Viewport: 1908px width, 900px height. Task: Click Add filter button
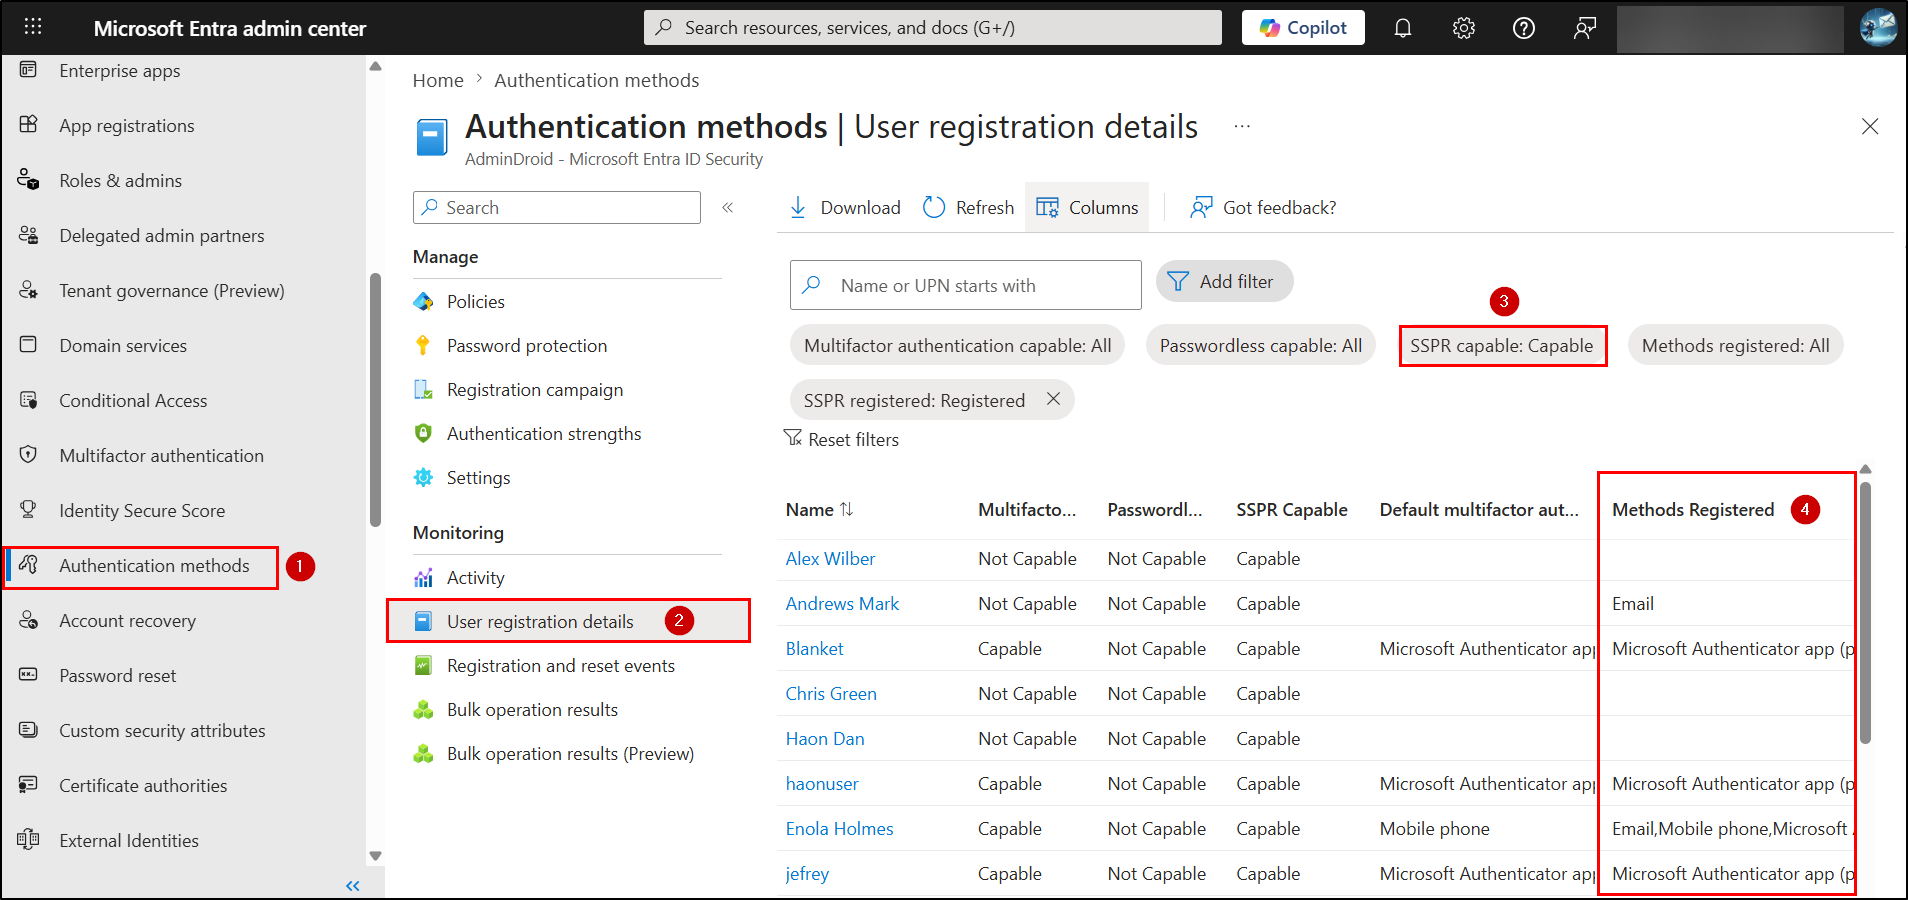(x=1224, y=282)
